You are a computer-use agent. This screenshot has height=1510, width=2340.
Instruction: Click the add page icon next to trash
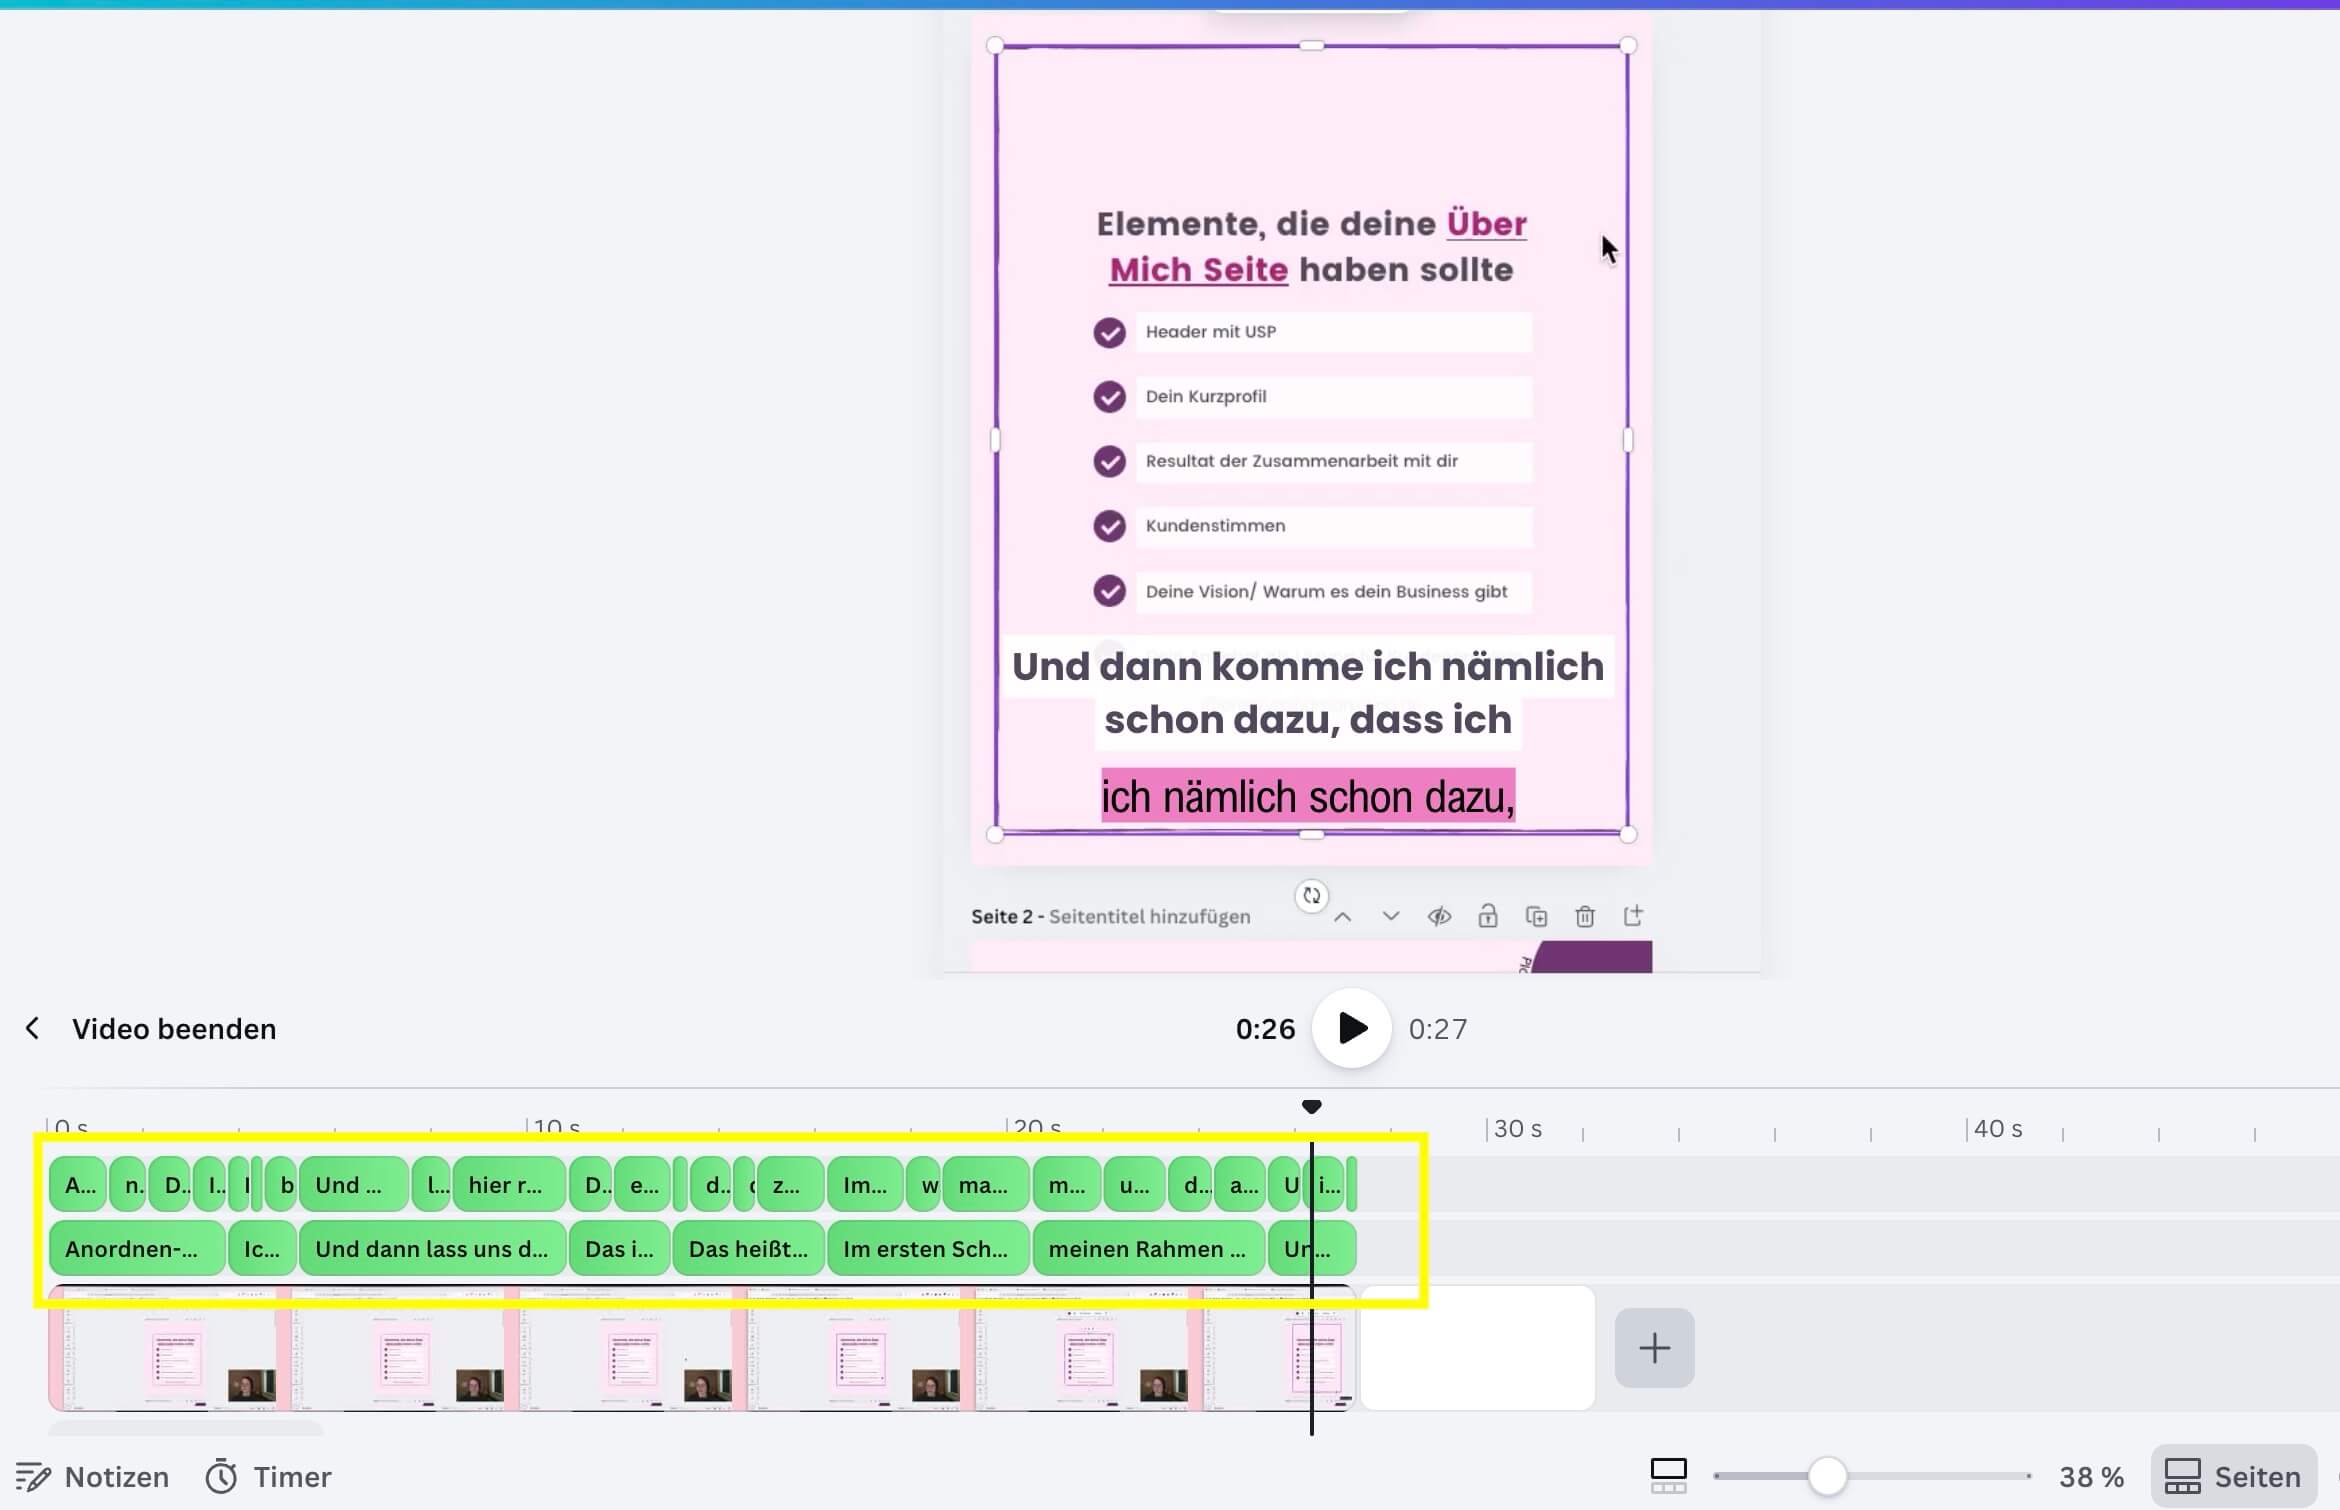tap(1633, 916)
